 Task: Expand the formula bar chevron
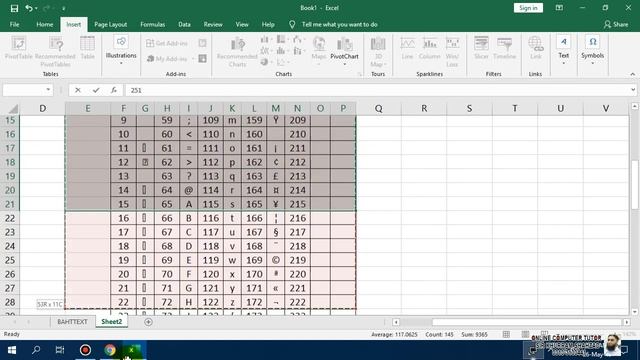click(x=633, y=90)
